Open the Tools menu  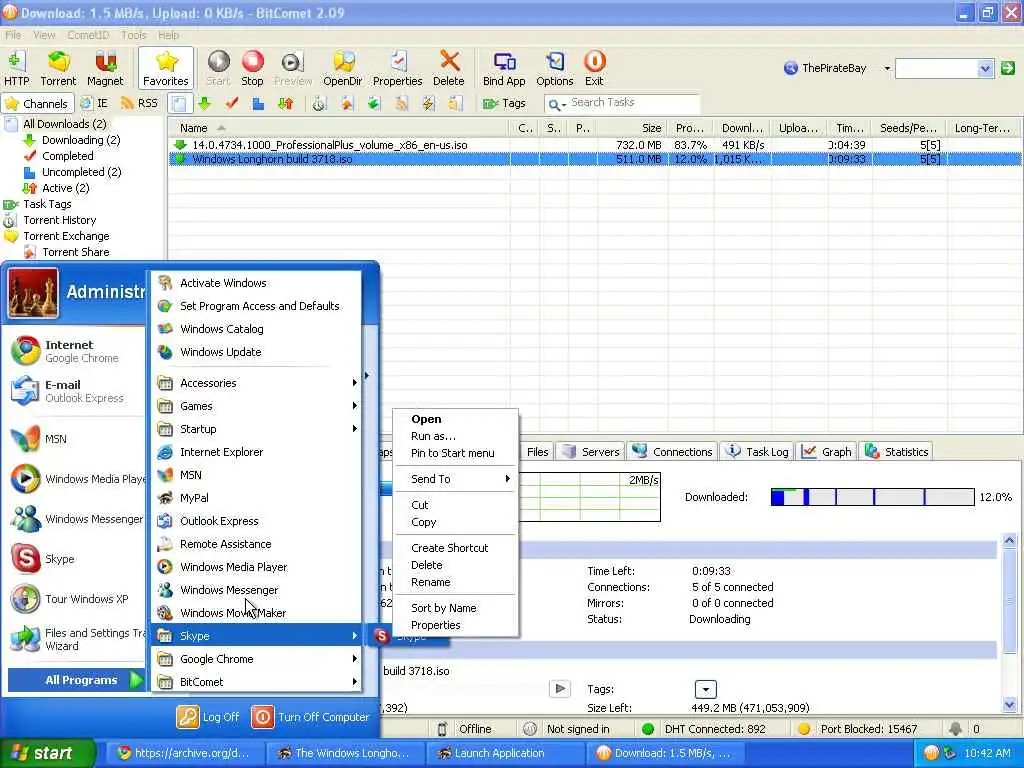coord(133,35)
